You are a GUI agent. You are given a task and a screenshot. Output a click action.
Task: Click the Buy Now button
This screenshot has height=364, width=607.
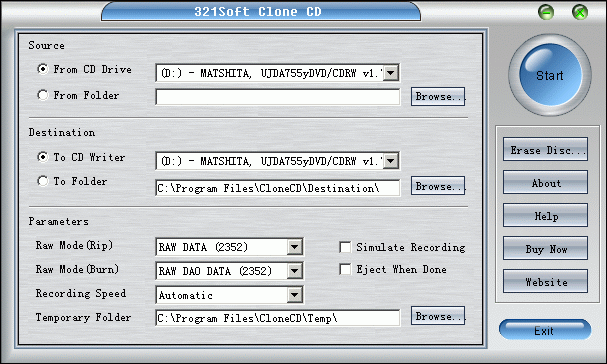(x=545, y=248)
